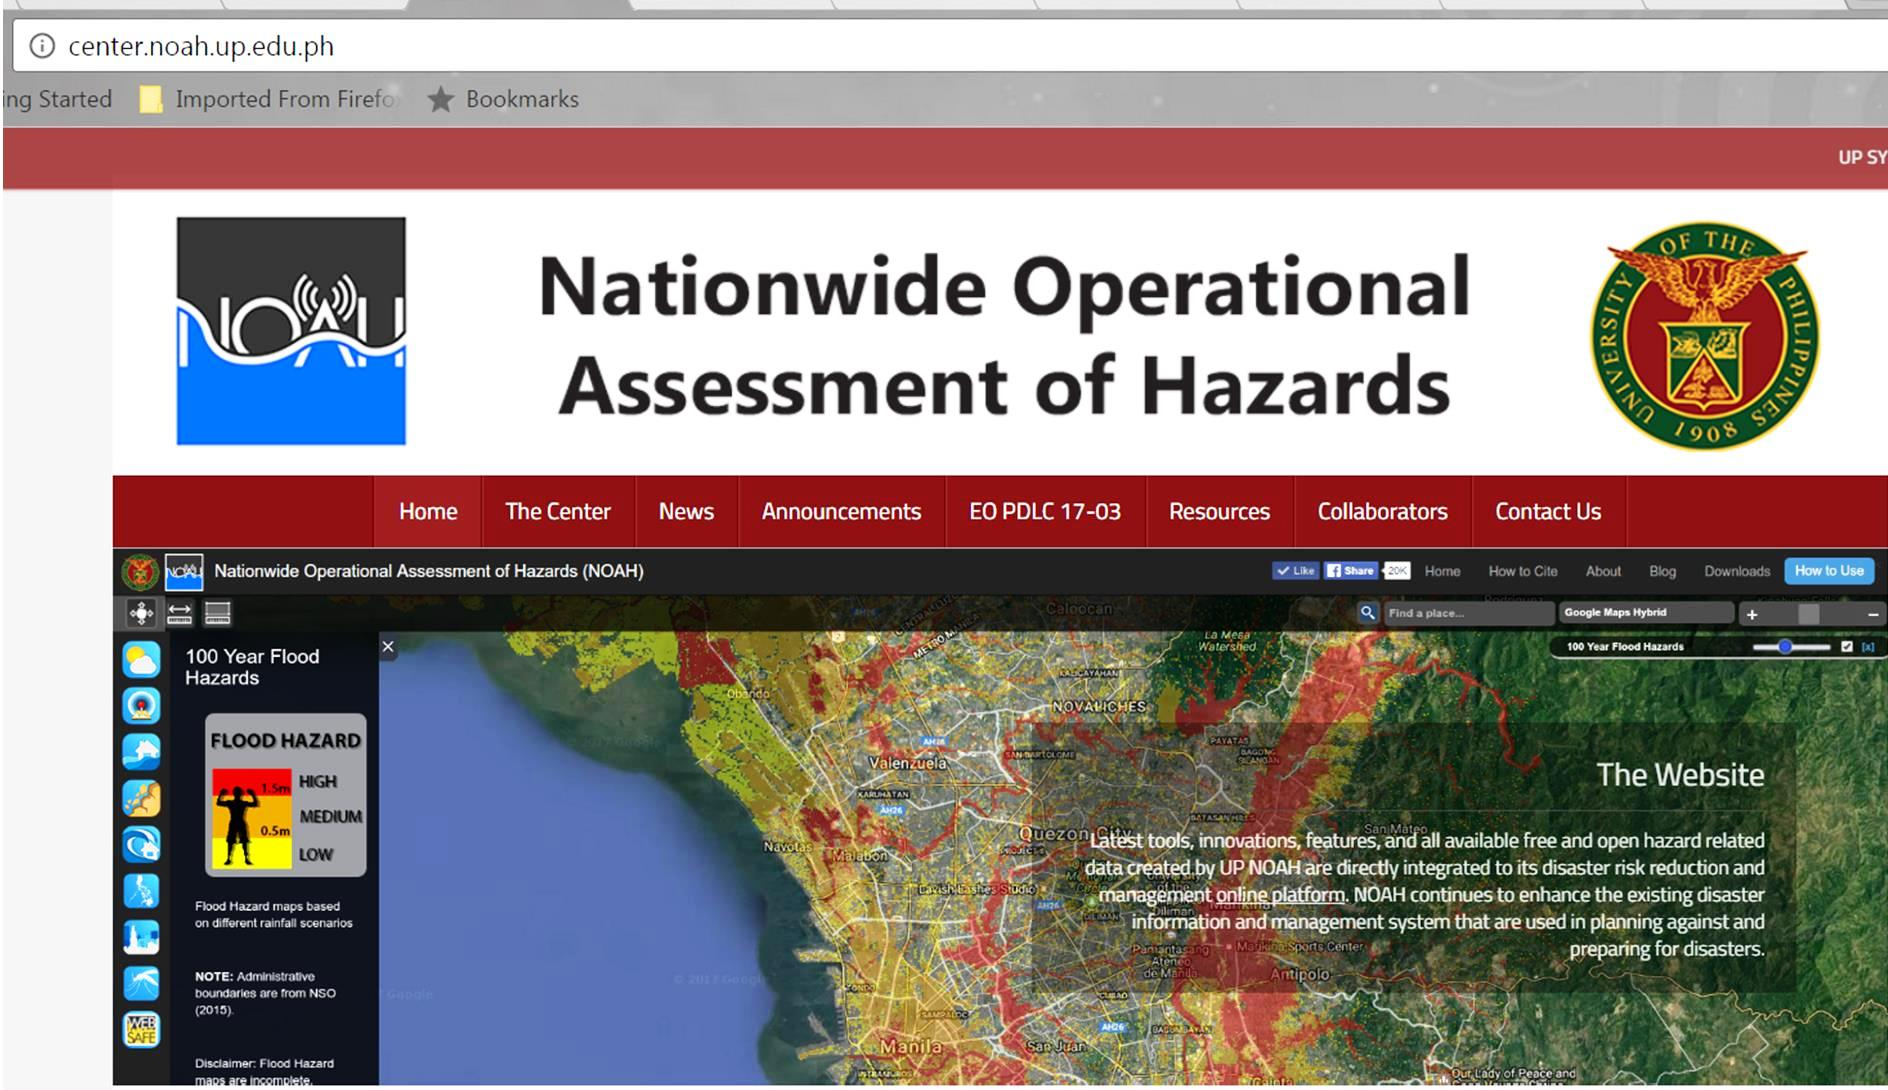
Task: Close the 100 Year Flood Hazards legend panel
Action: (388, 647)
